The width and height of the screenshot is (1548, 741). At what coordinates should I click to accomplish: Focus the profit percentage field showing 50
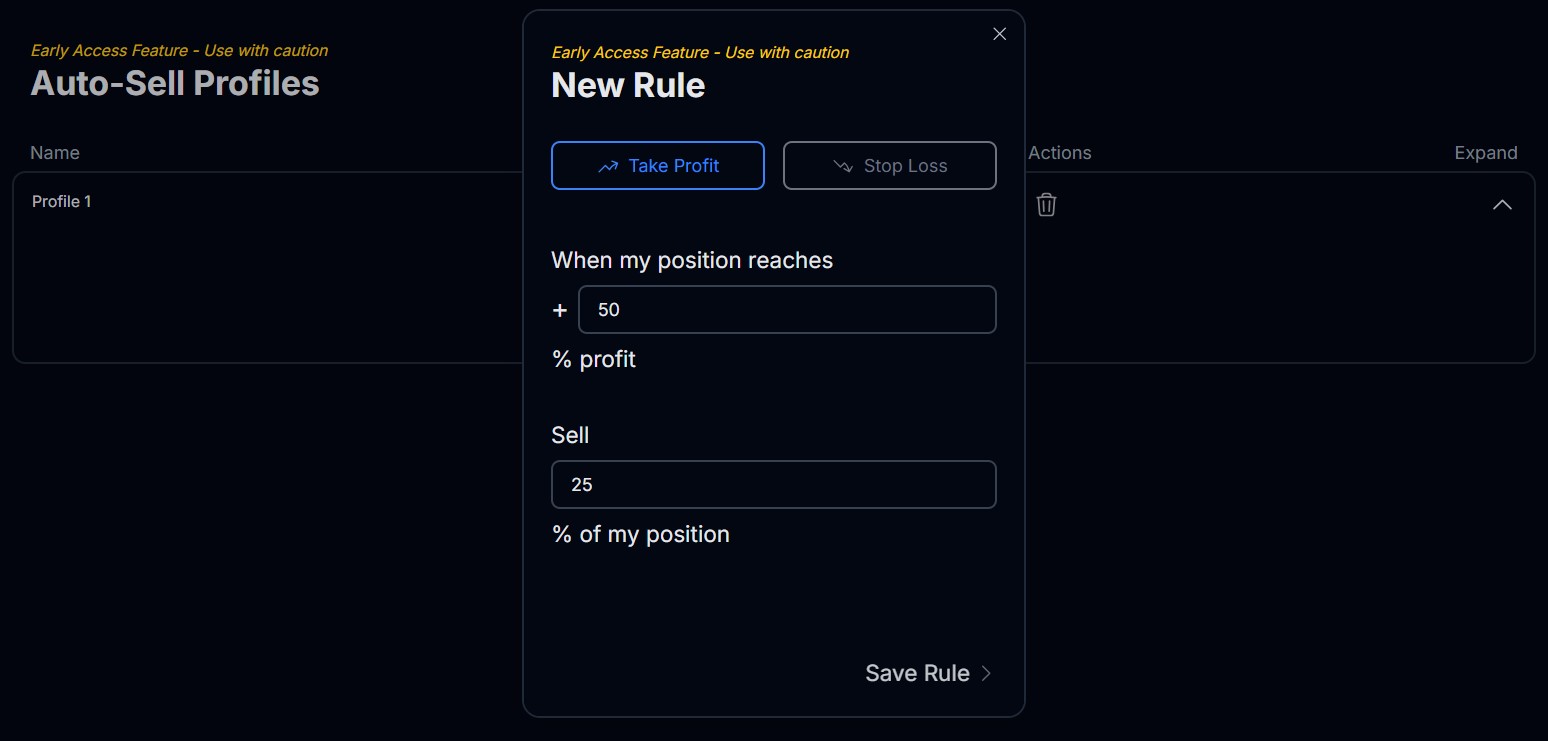click(x=787, y=310)
